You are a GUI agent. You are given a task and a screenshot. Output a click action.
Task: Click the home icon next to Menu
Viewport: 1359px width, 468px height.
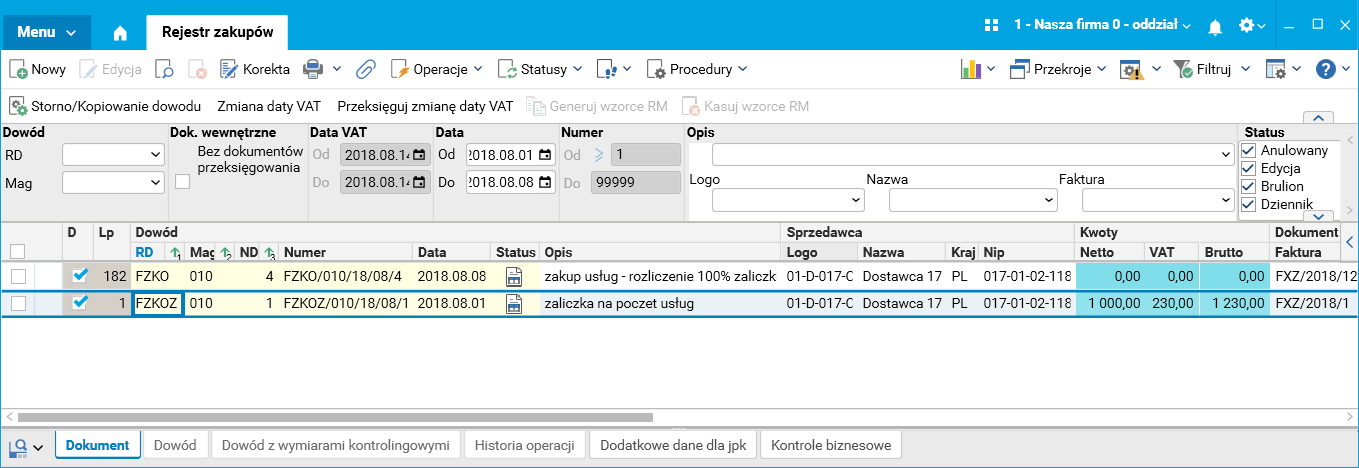(120, 33)
